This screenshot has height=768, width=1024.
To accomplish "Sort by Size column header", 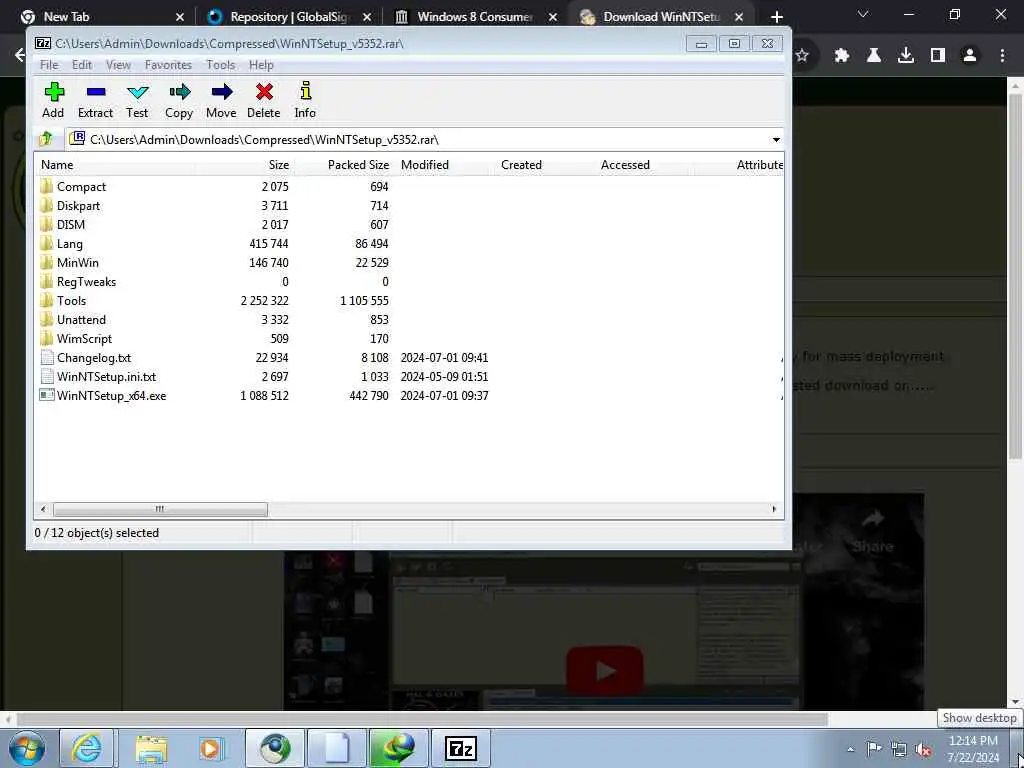I will (x=248, y=165).
